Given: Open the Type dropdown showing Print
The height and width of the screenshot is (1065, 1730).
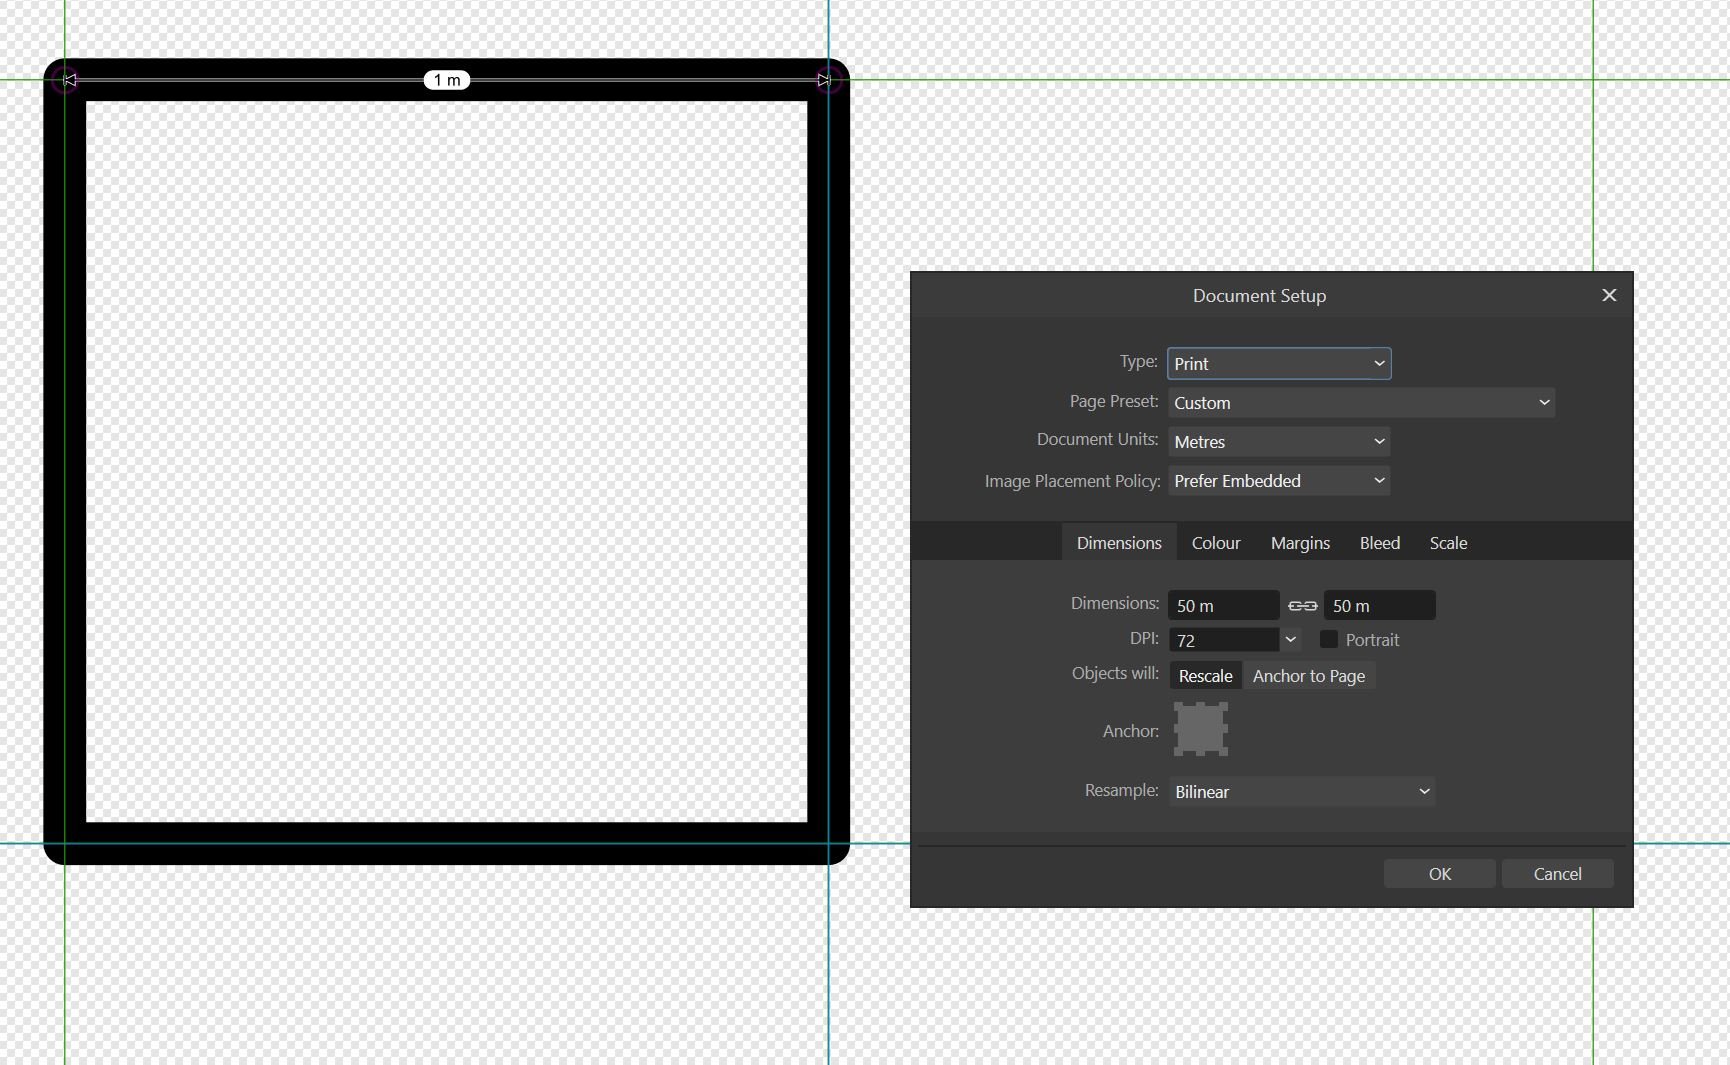Looking at the screenshot, I should tap(1279, 363).
